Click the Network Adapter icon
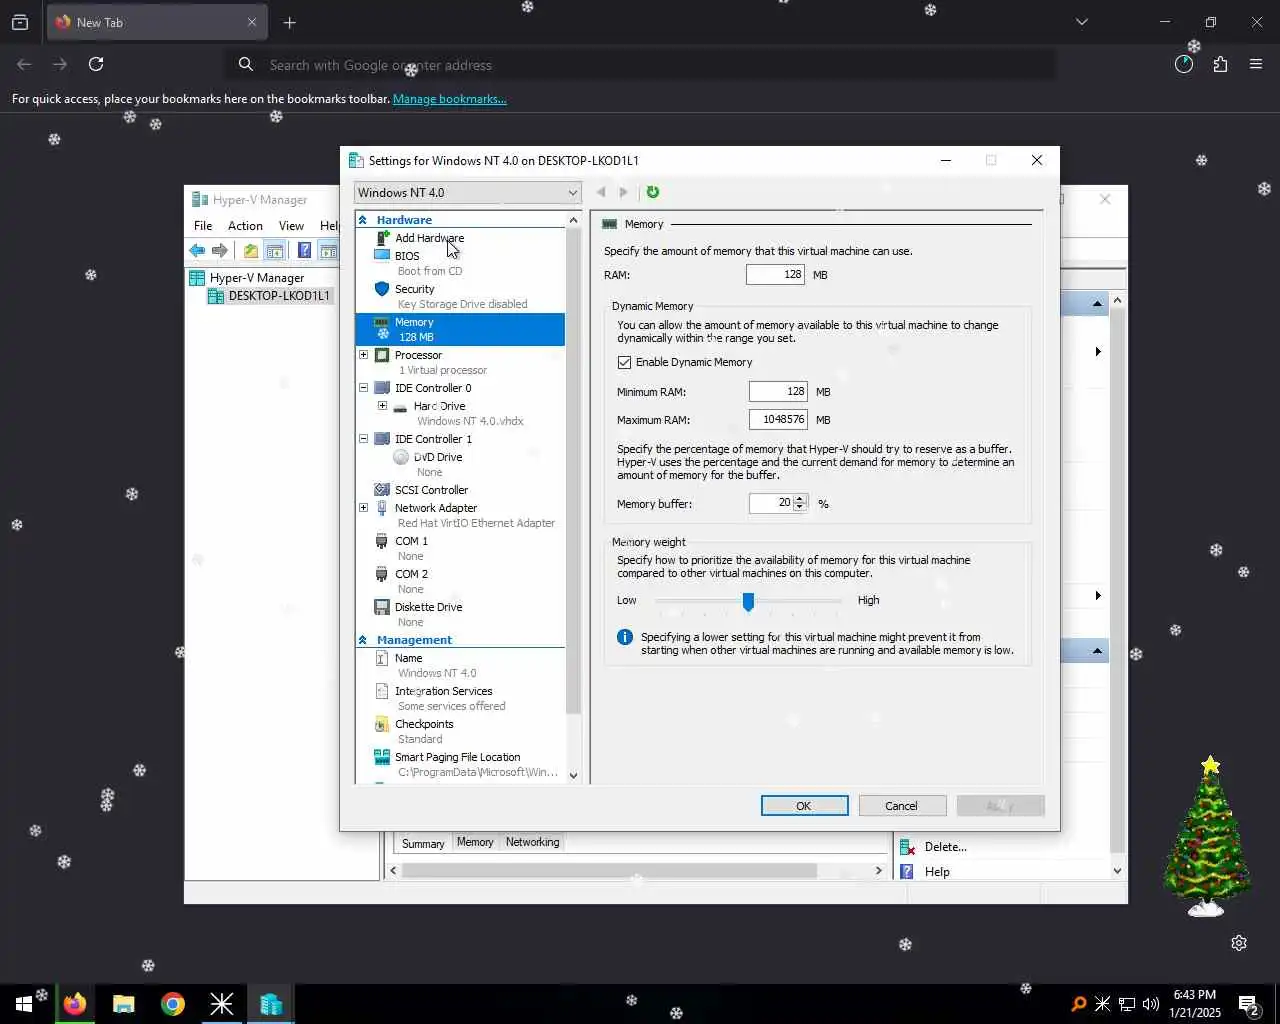Viewport: 1280px width, 1024px height. click(381, 508)
